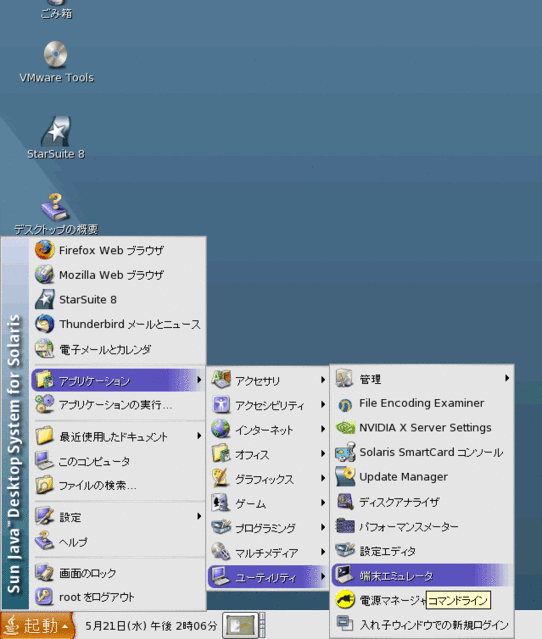Click the パフォーマンスメーター label
The width and height of the screenshot is (542, 639).
(409, 527)
